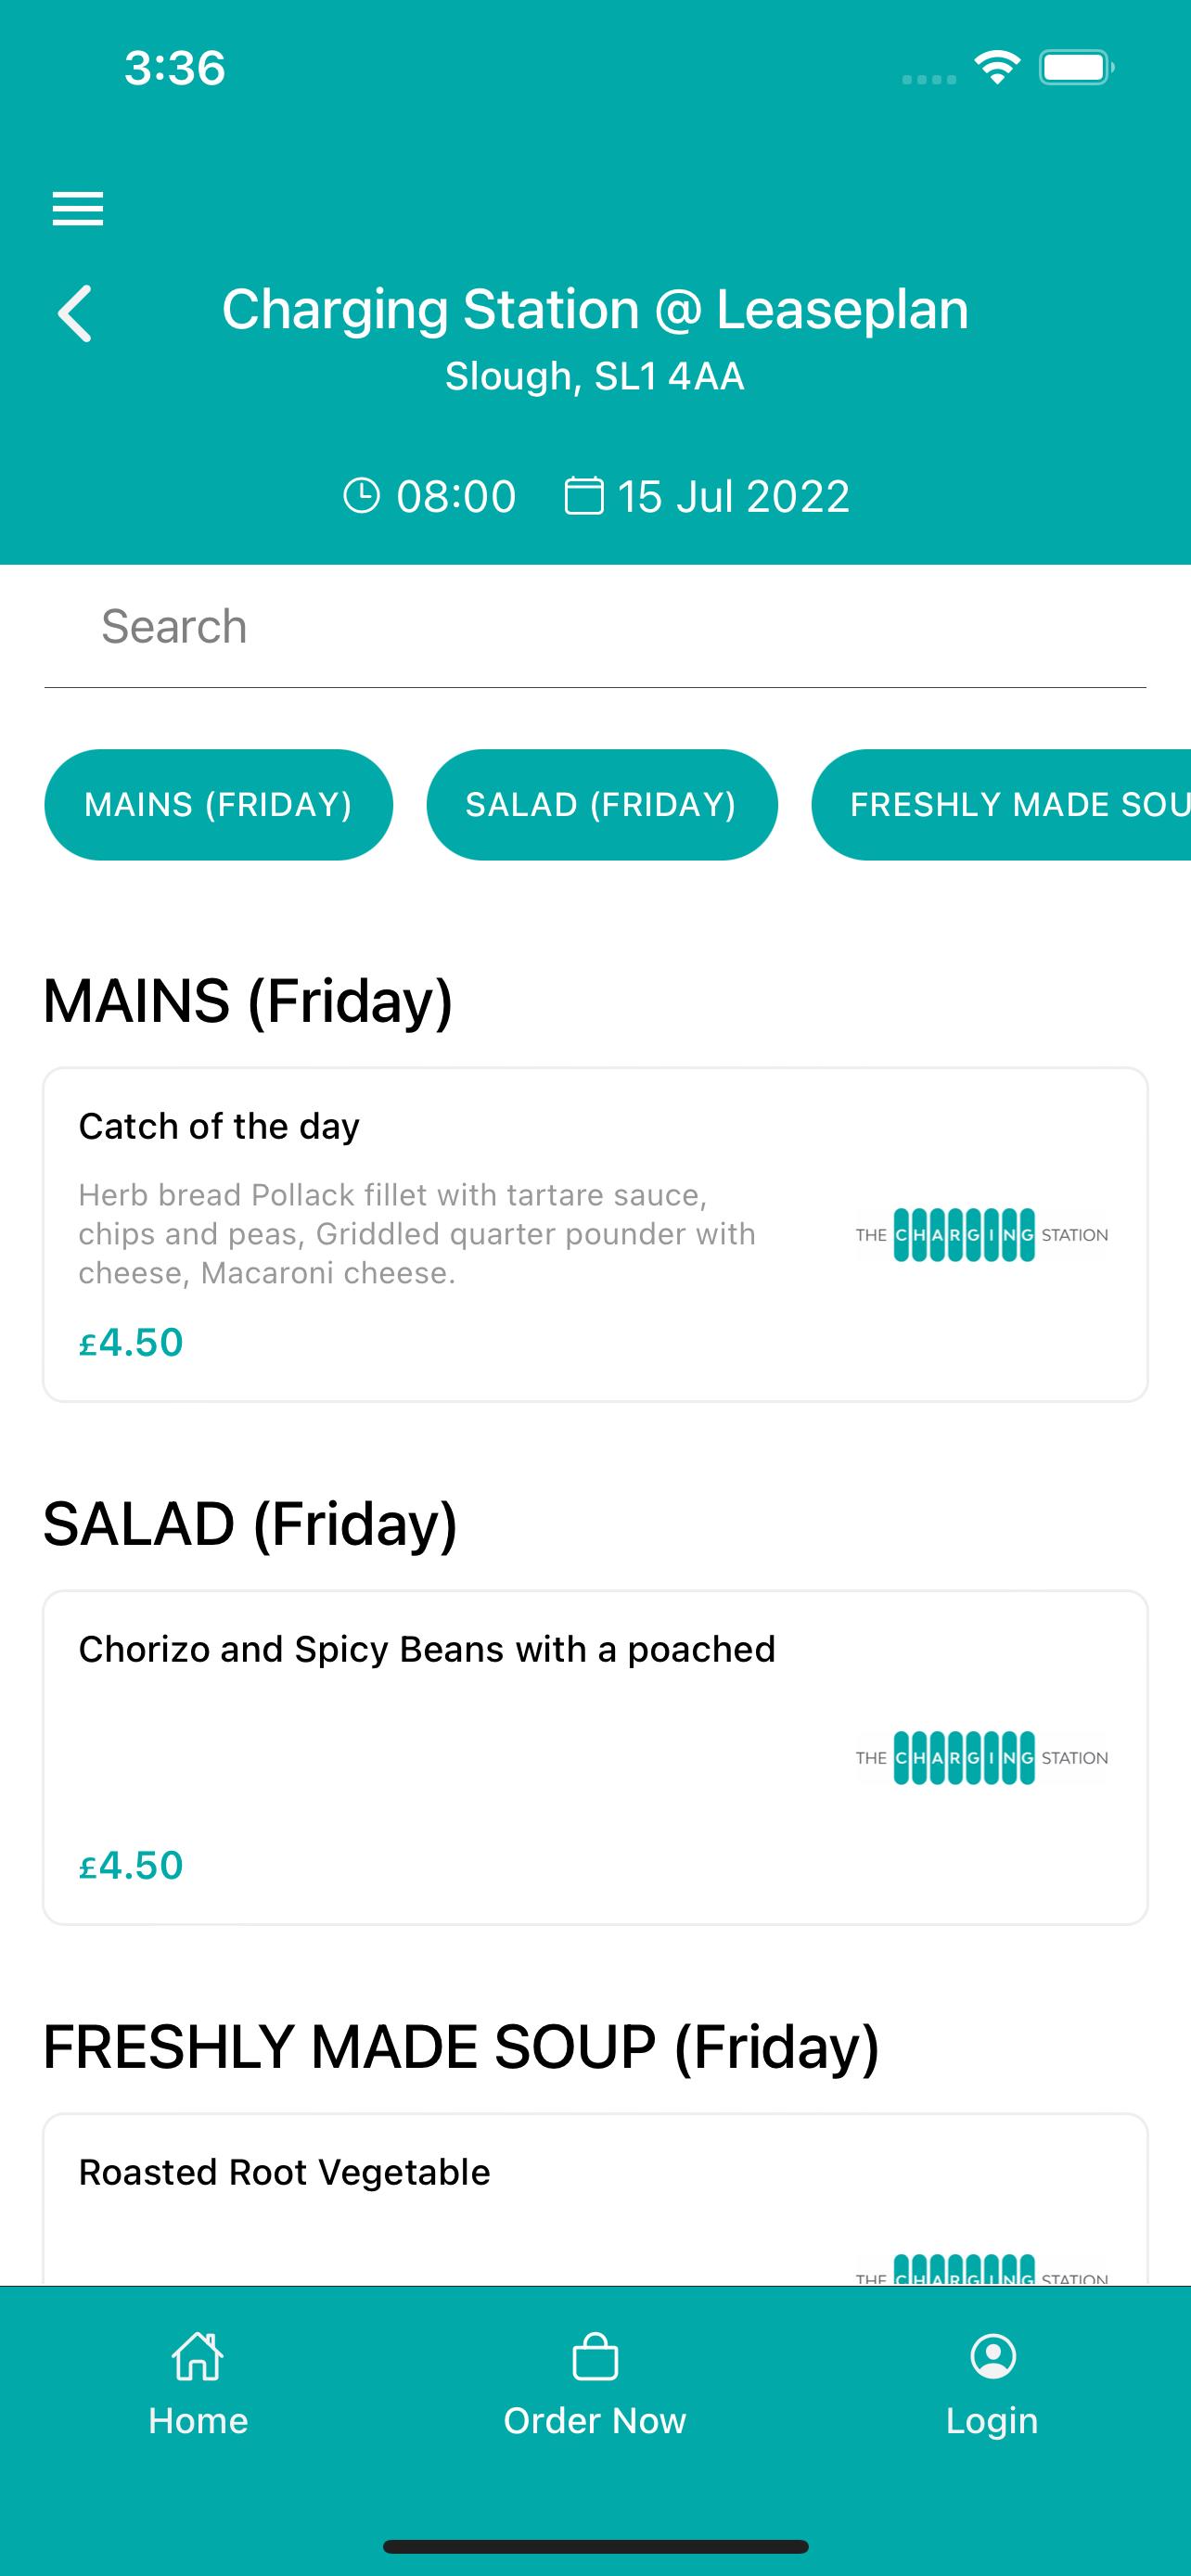
Task: Focus the Search input field
Action: click(x=595, y=627)
